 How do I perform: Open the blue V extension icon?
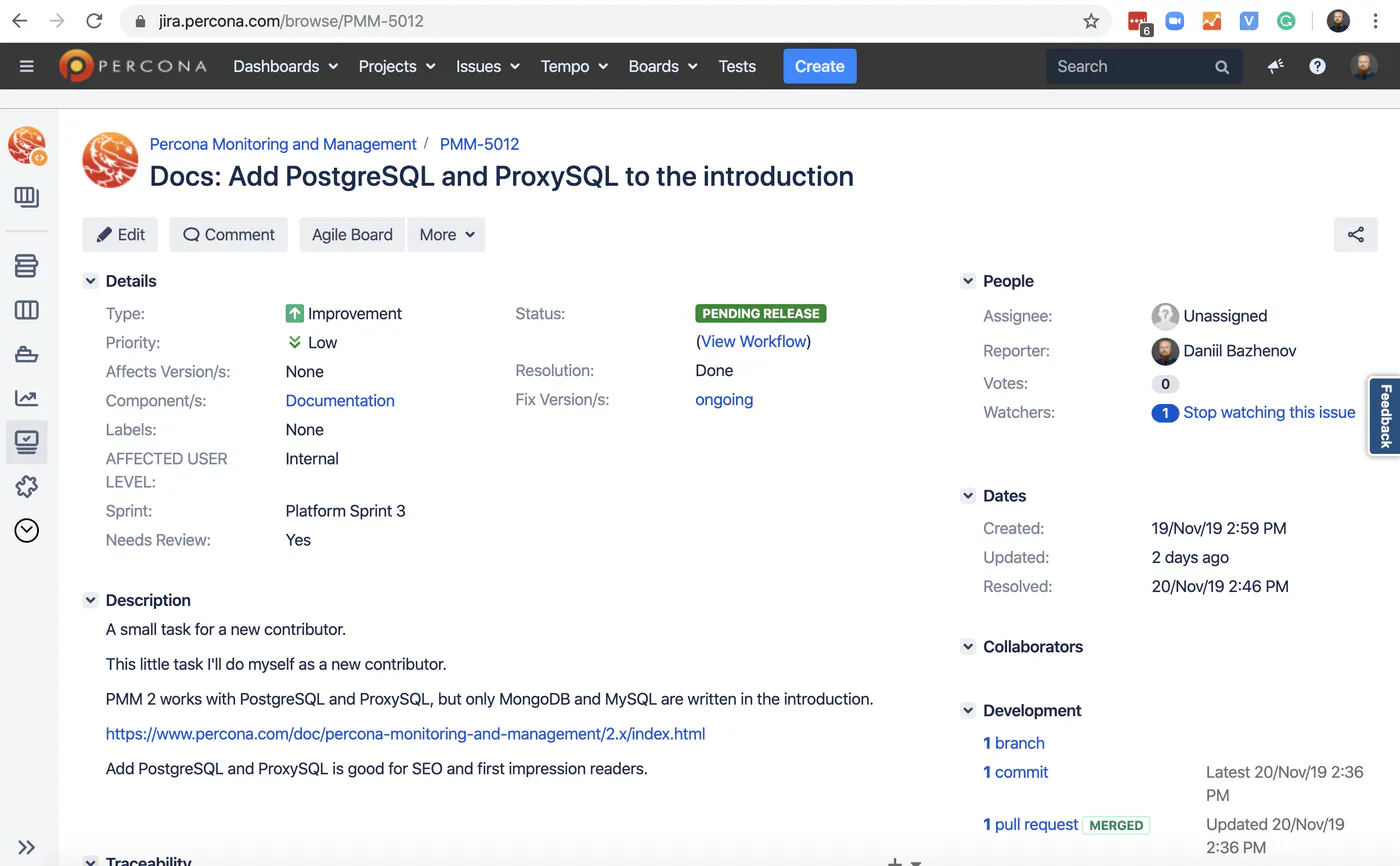1249,21
